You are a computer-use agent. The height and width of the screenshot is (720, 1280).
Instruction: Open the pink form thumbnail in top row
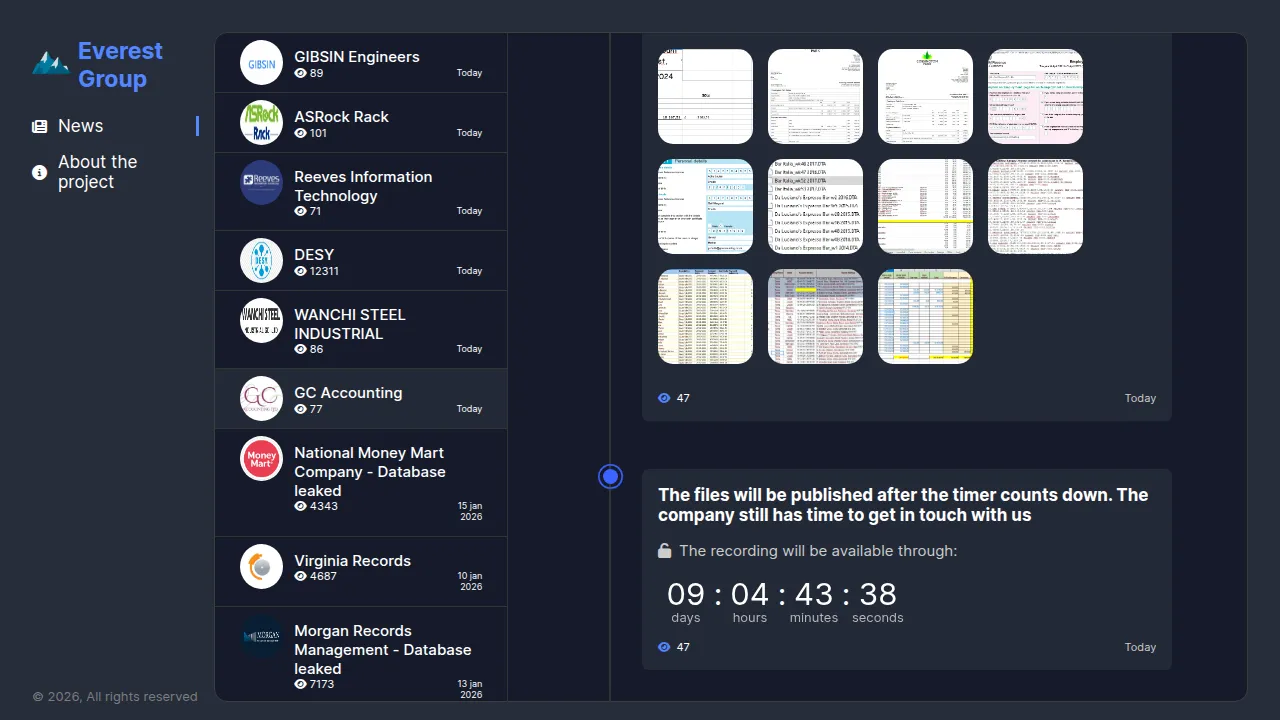pos(1035,96)
